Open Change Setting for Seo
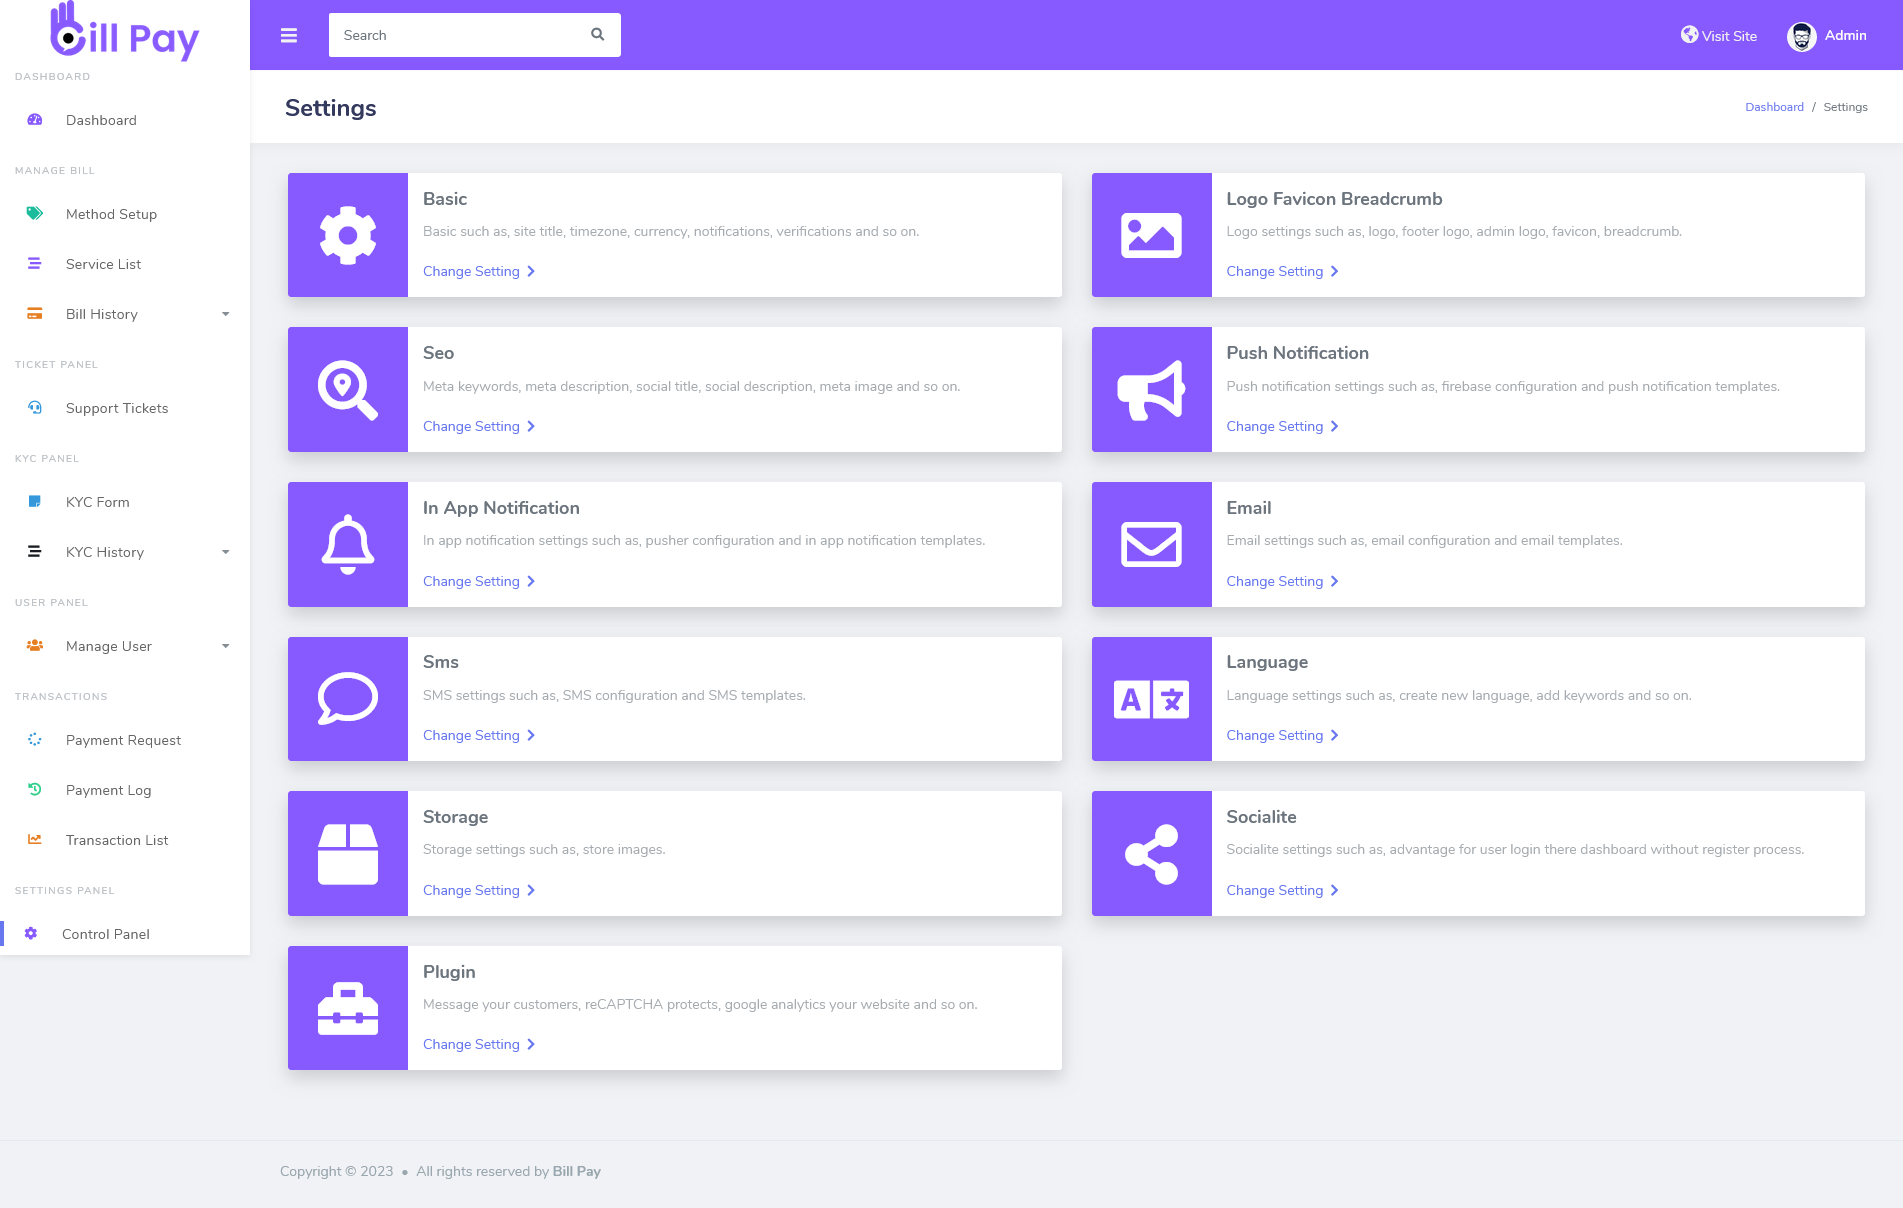 (x=479, y=426)
